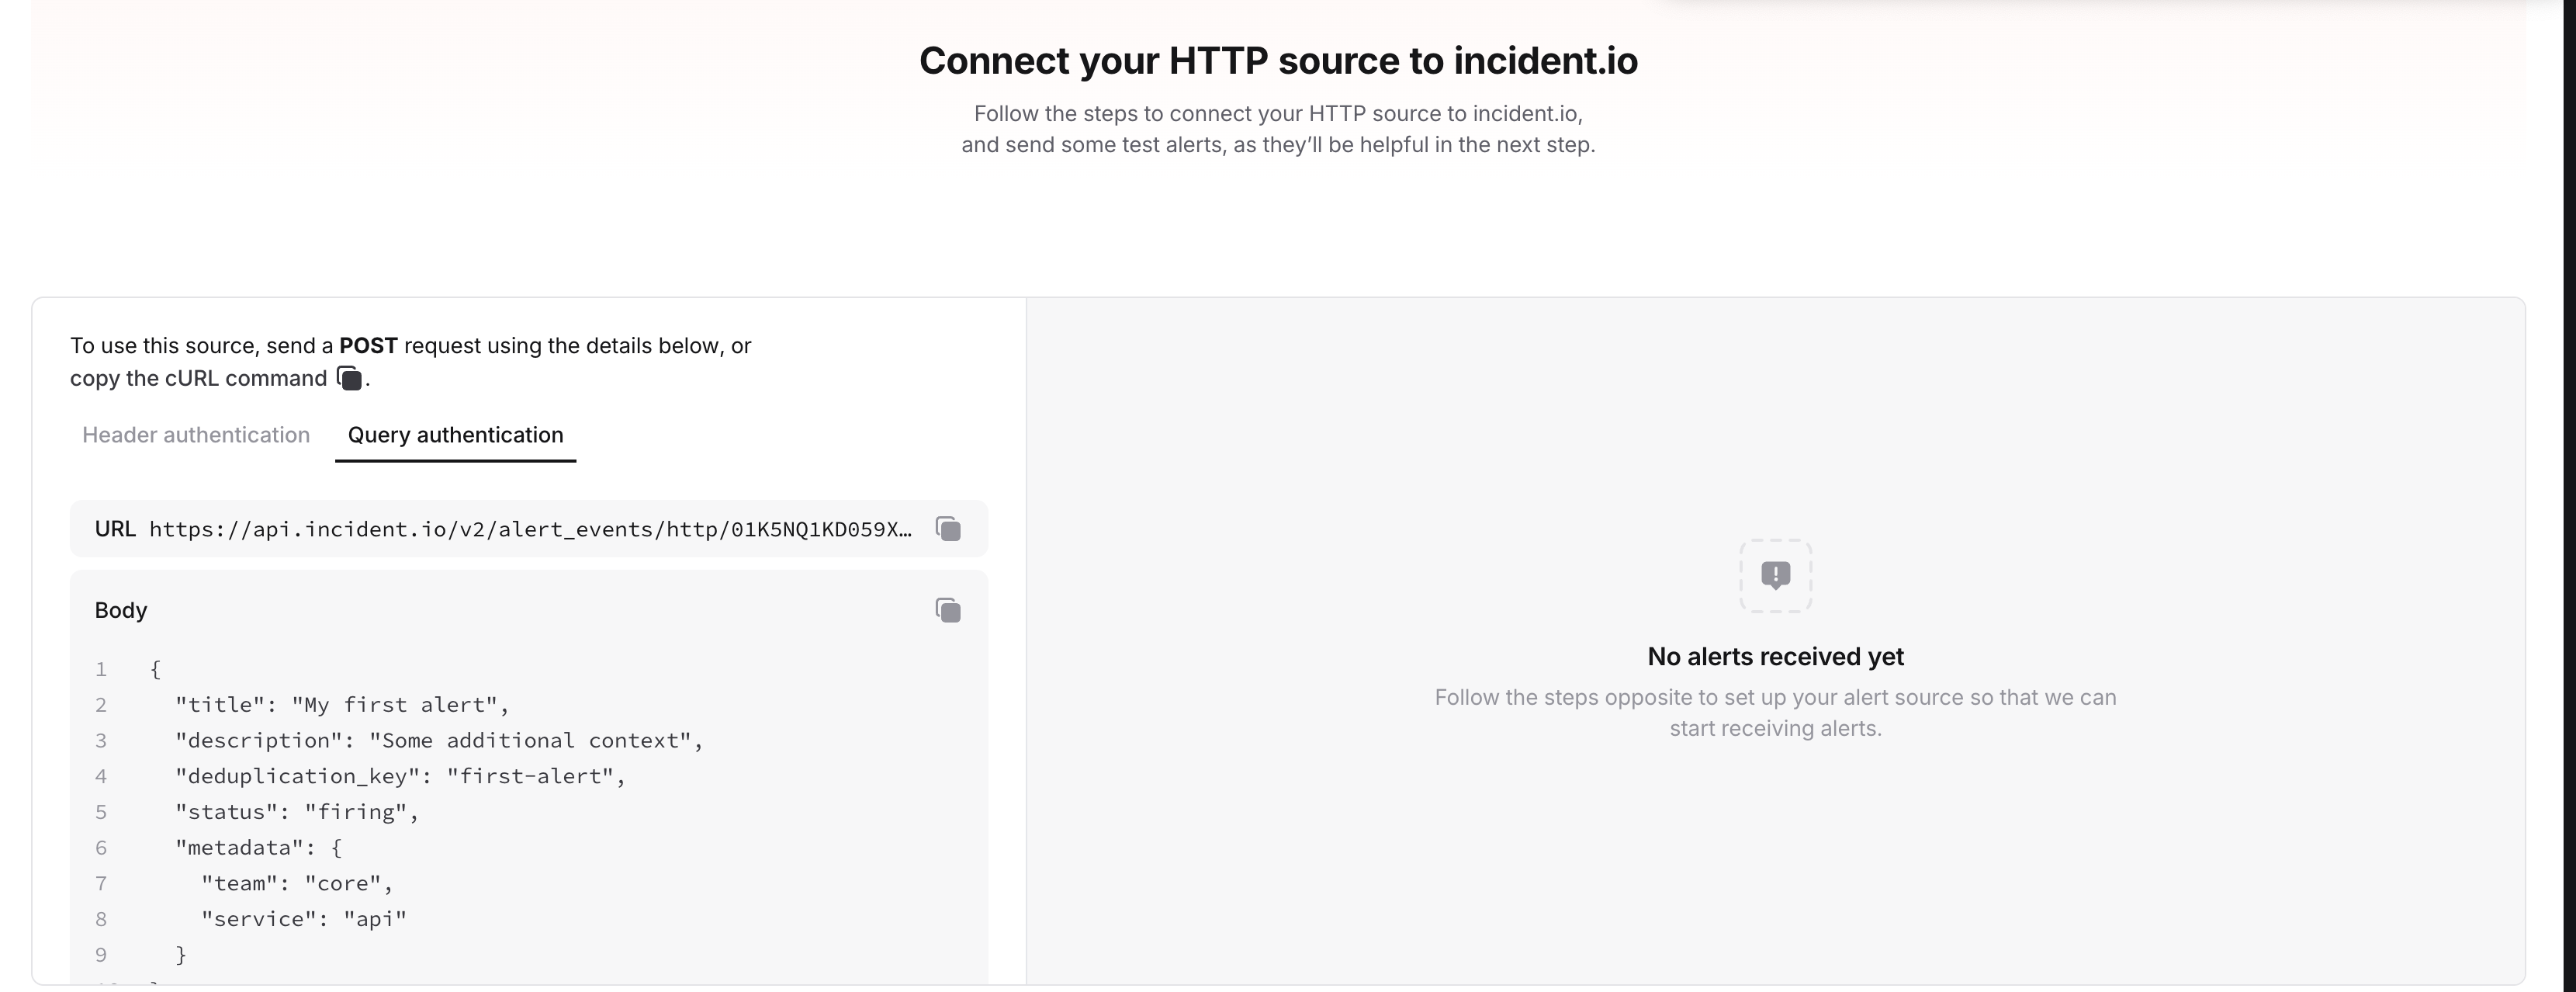Click the alert exclamation placeholder icon
Viewport: 2576px width, 992px height.
tap(1775, 577)
